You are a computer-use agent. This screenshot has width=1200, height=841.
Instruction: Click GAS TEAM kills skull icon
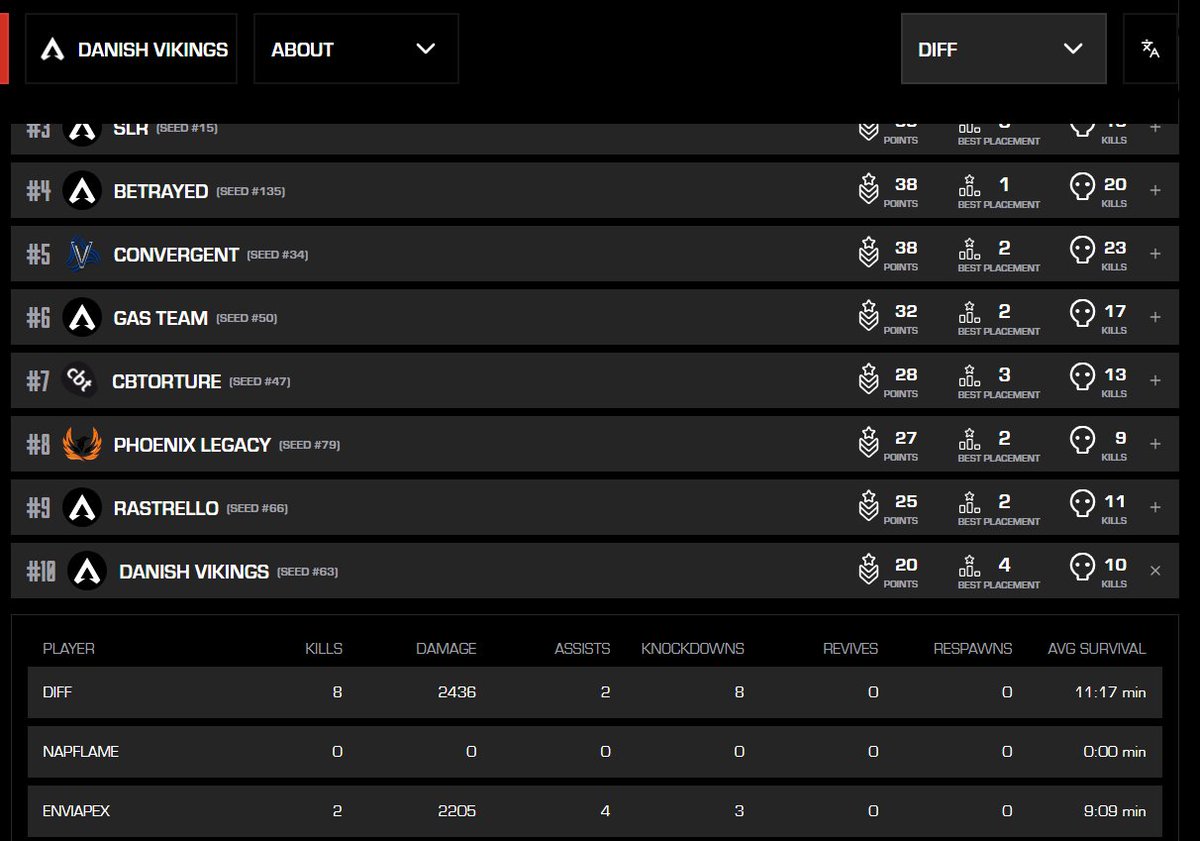1081,314
